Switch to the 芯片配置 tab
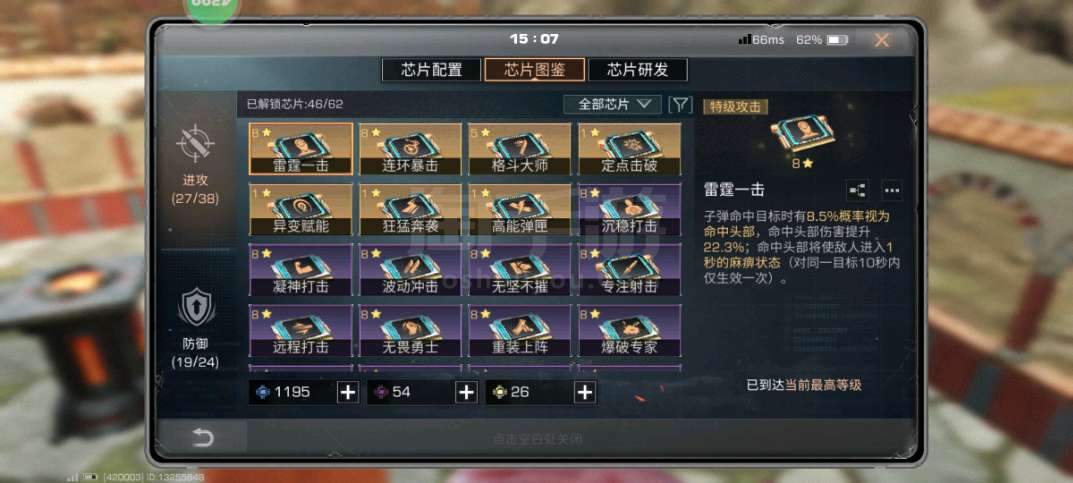 (x=431, y=70)
